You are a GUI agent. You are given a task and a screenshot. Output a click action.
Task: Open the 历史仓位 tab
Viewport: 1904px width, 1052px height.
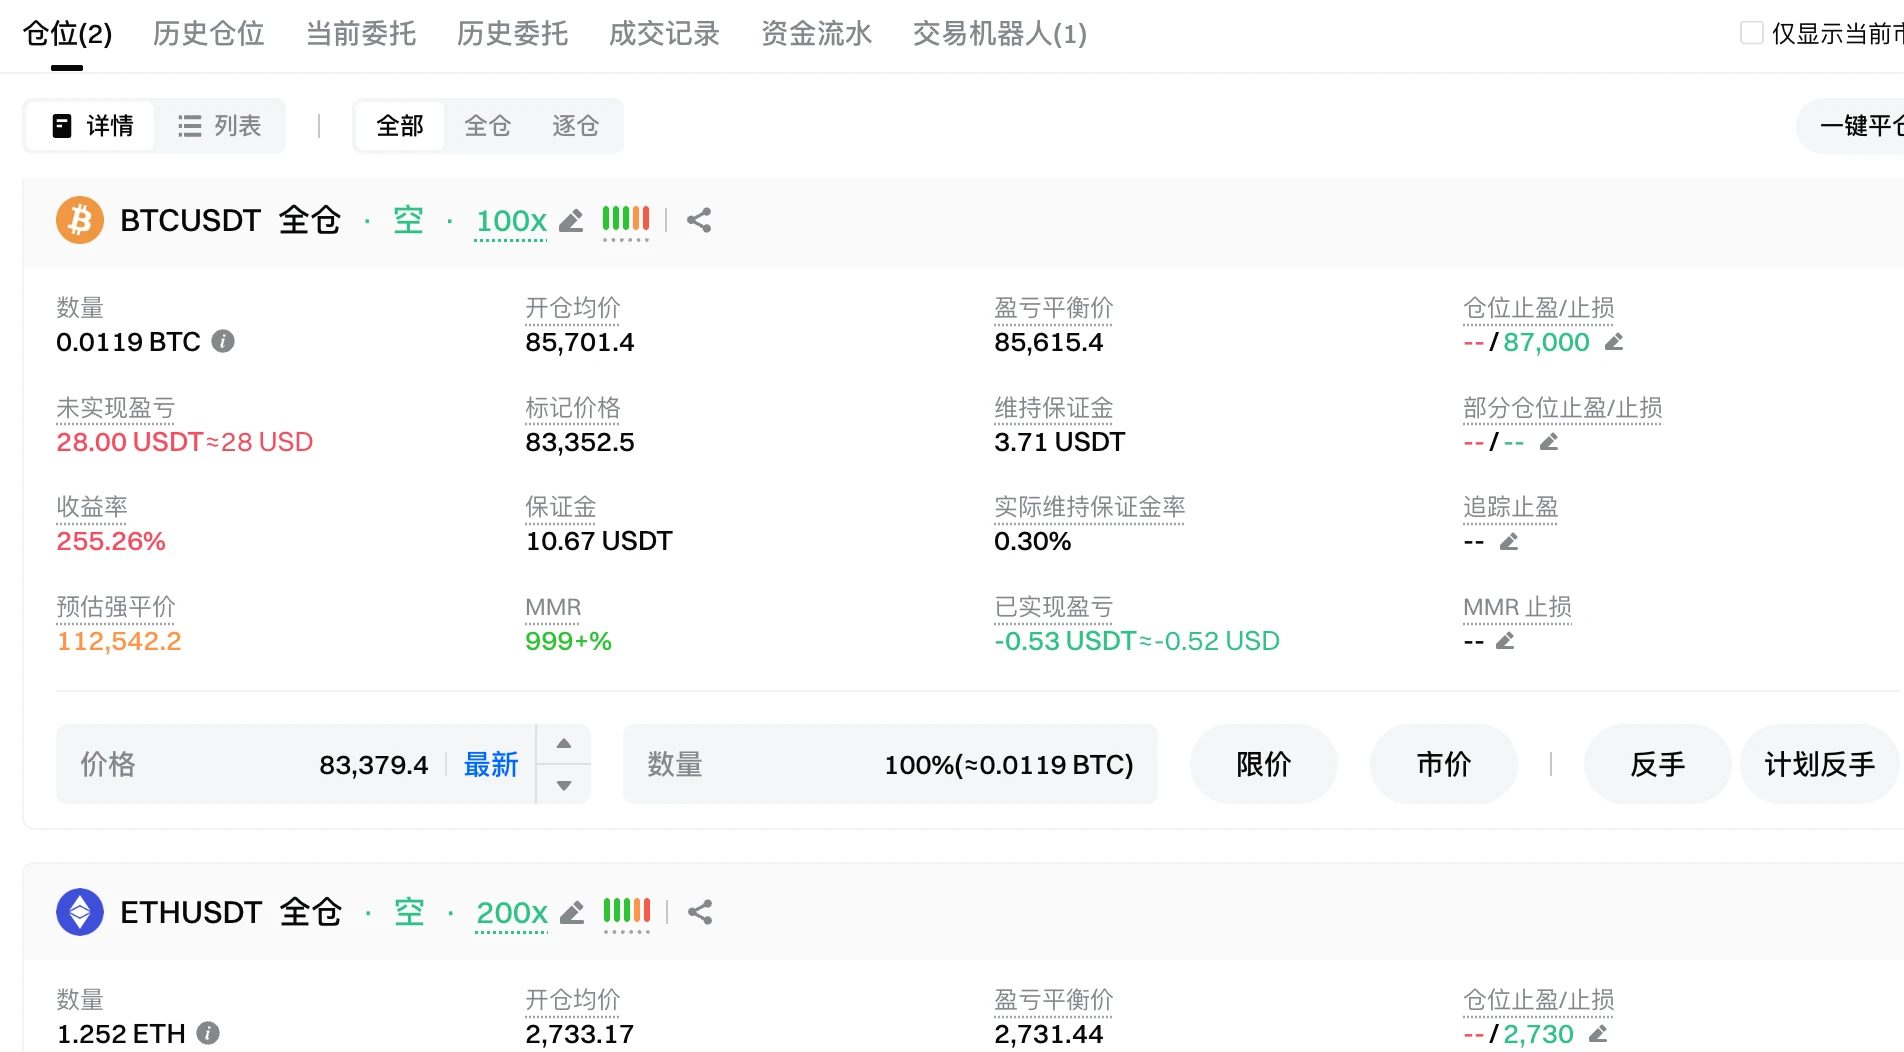pyautogui.click(x=209, y=34)
